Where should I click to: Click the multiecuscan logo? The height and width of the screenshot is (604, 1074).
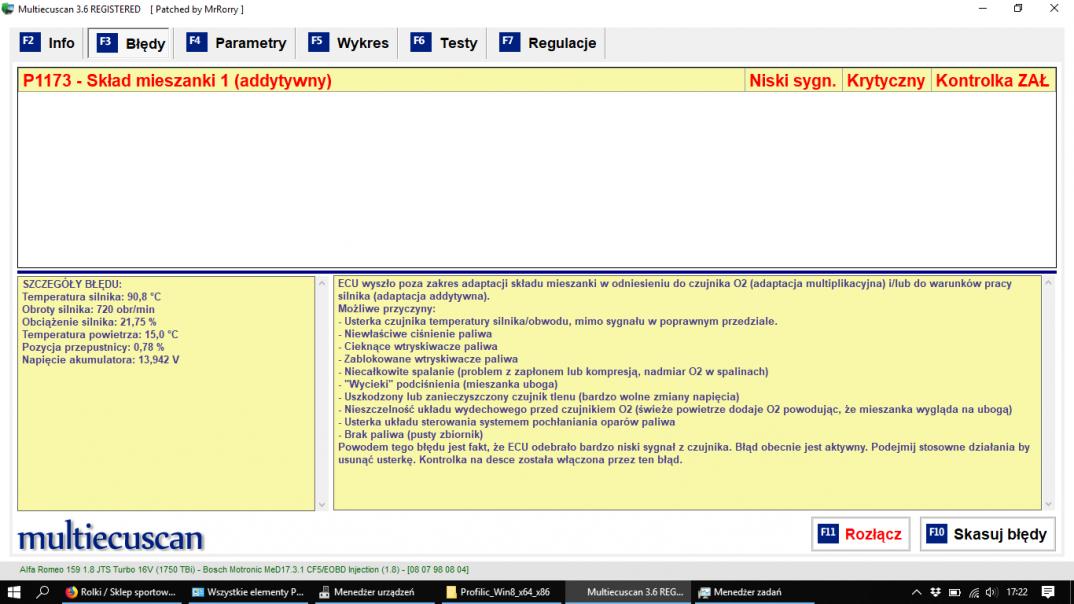[x=111, y=536]
